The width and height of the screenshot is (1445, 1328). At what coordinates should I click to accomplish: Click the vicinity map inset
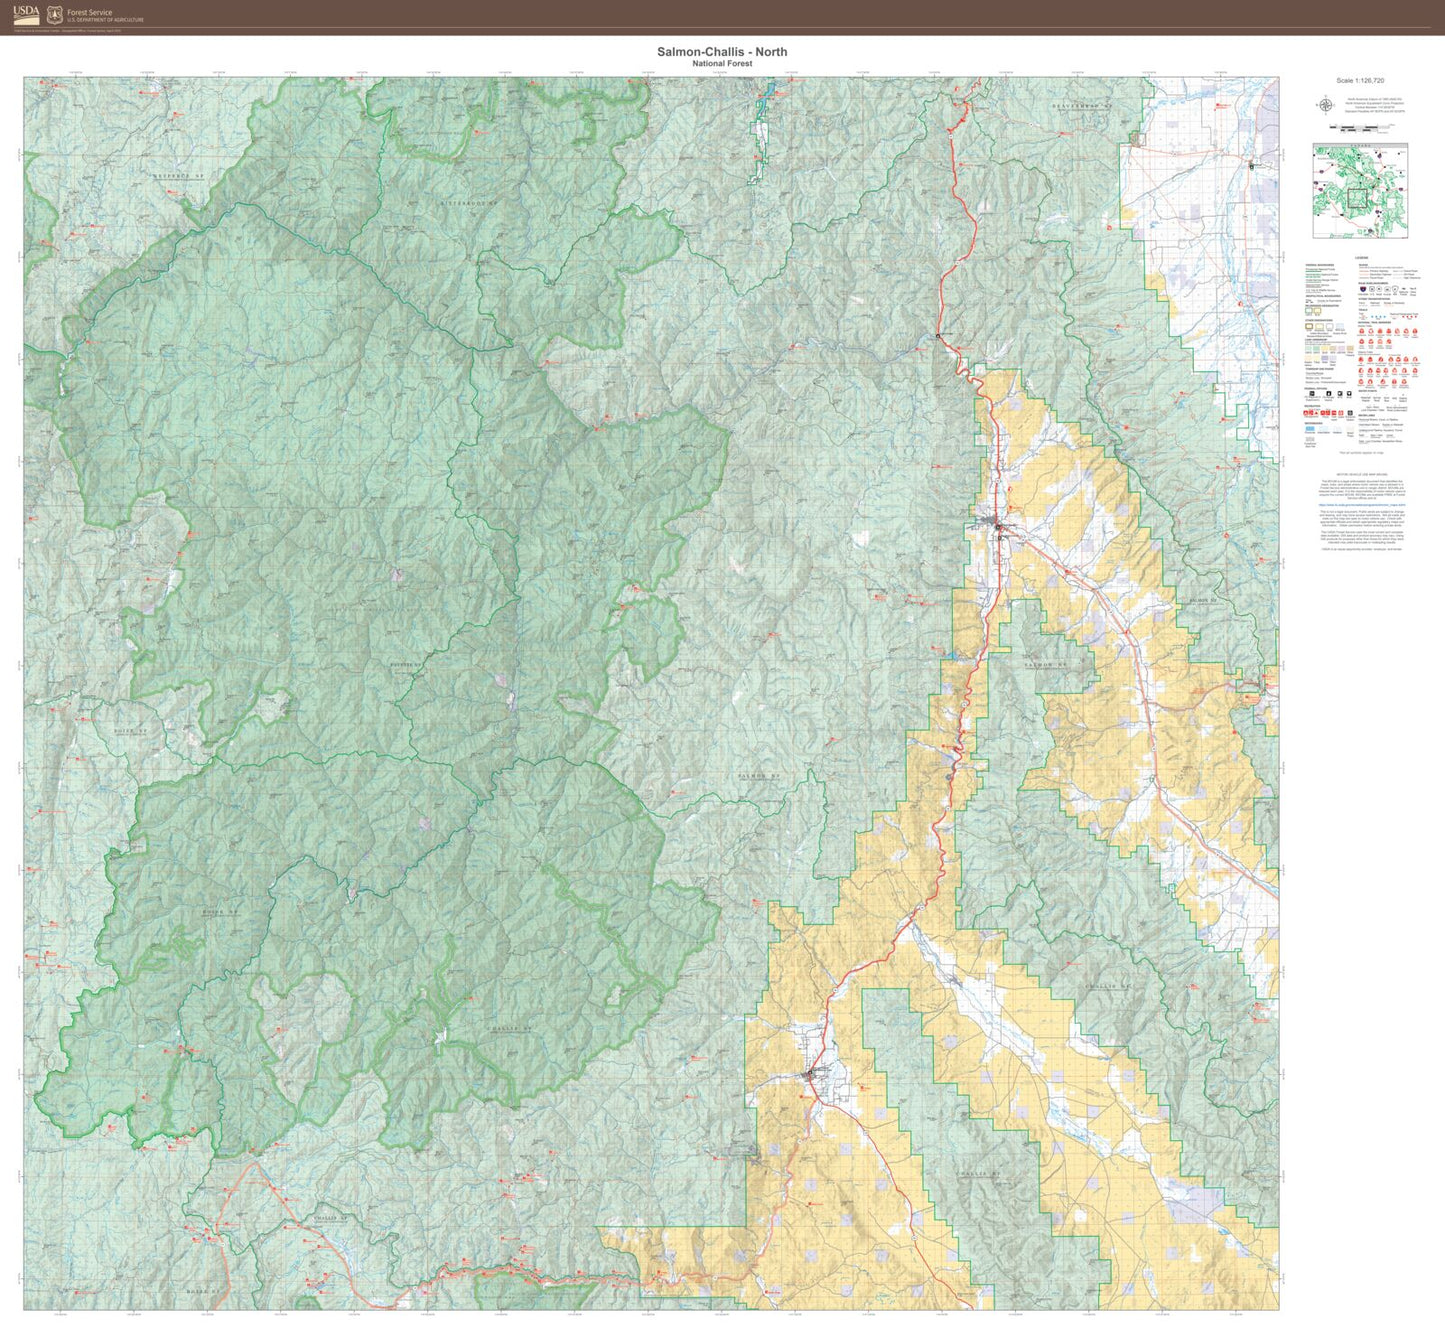coord(1360,190)
